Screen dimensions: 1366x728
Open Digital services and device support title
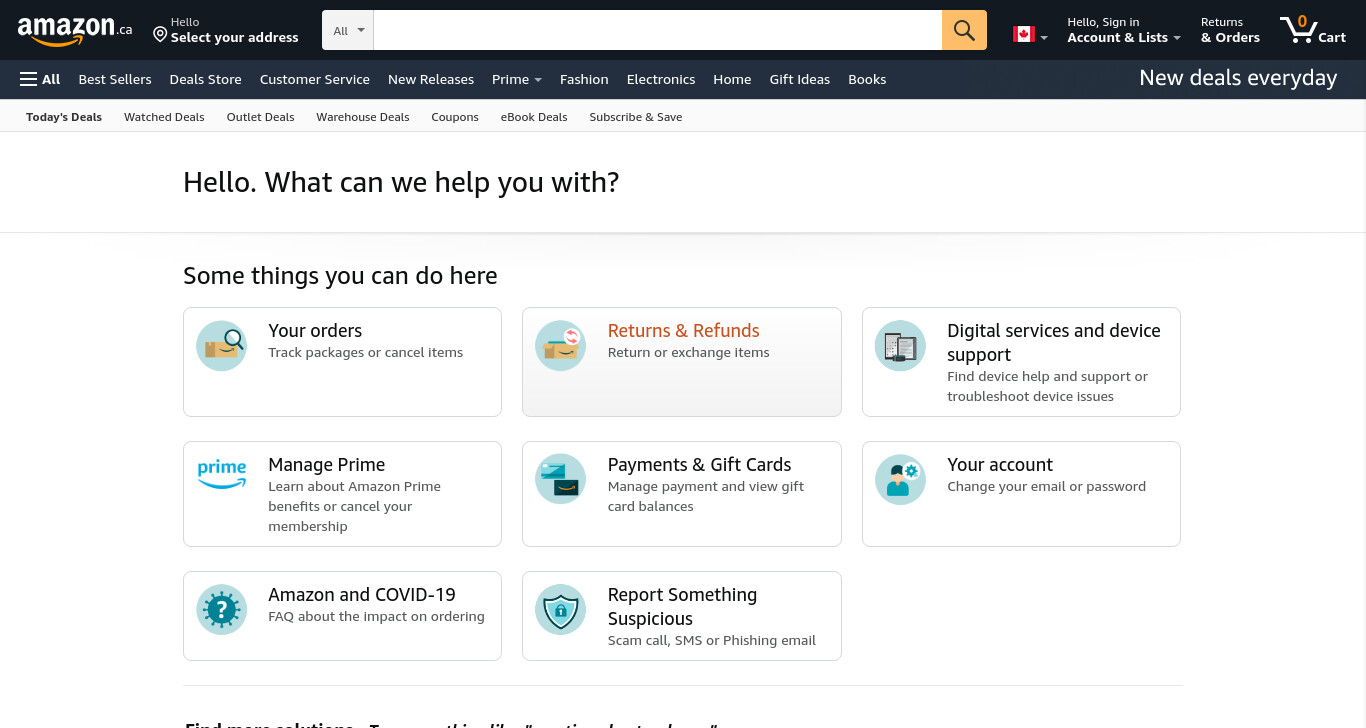(x=1054, y=343)
